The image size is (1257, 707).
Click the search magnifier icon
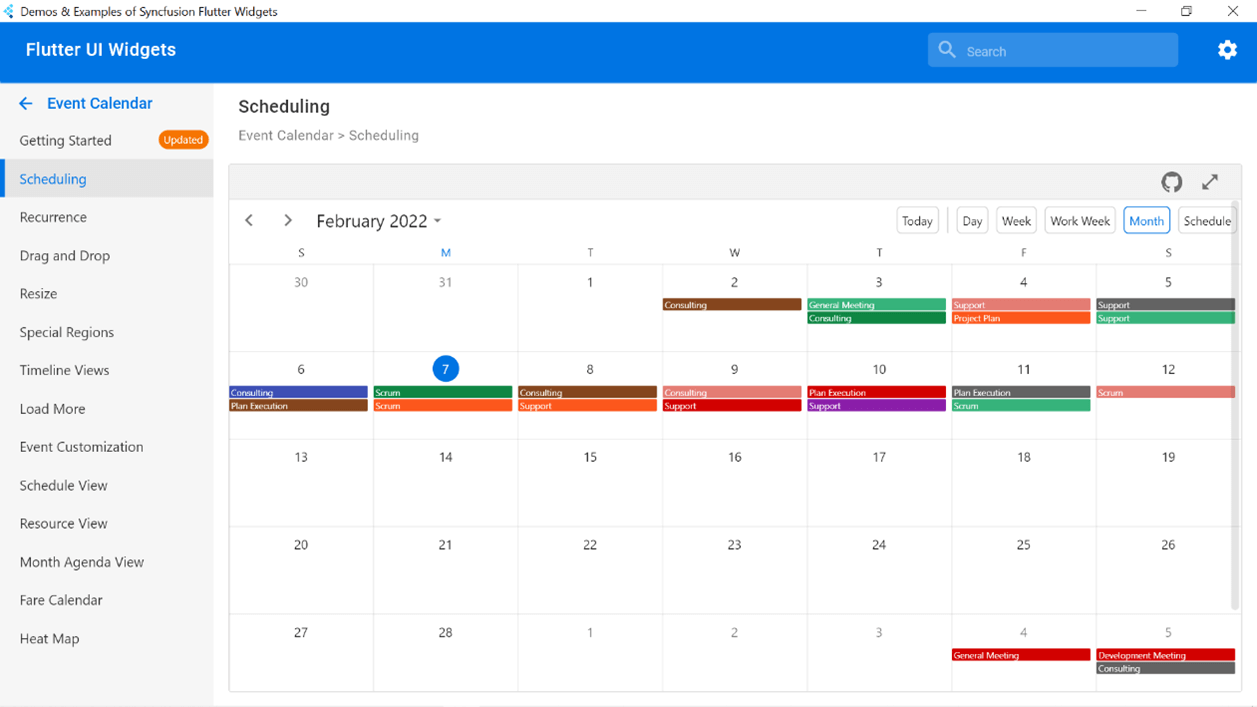(947, 50)
